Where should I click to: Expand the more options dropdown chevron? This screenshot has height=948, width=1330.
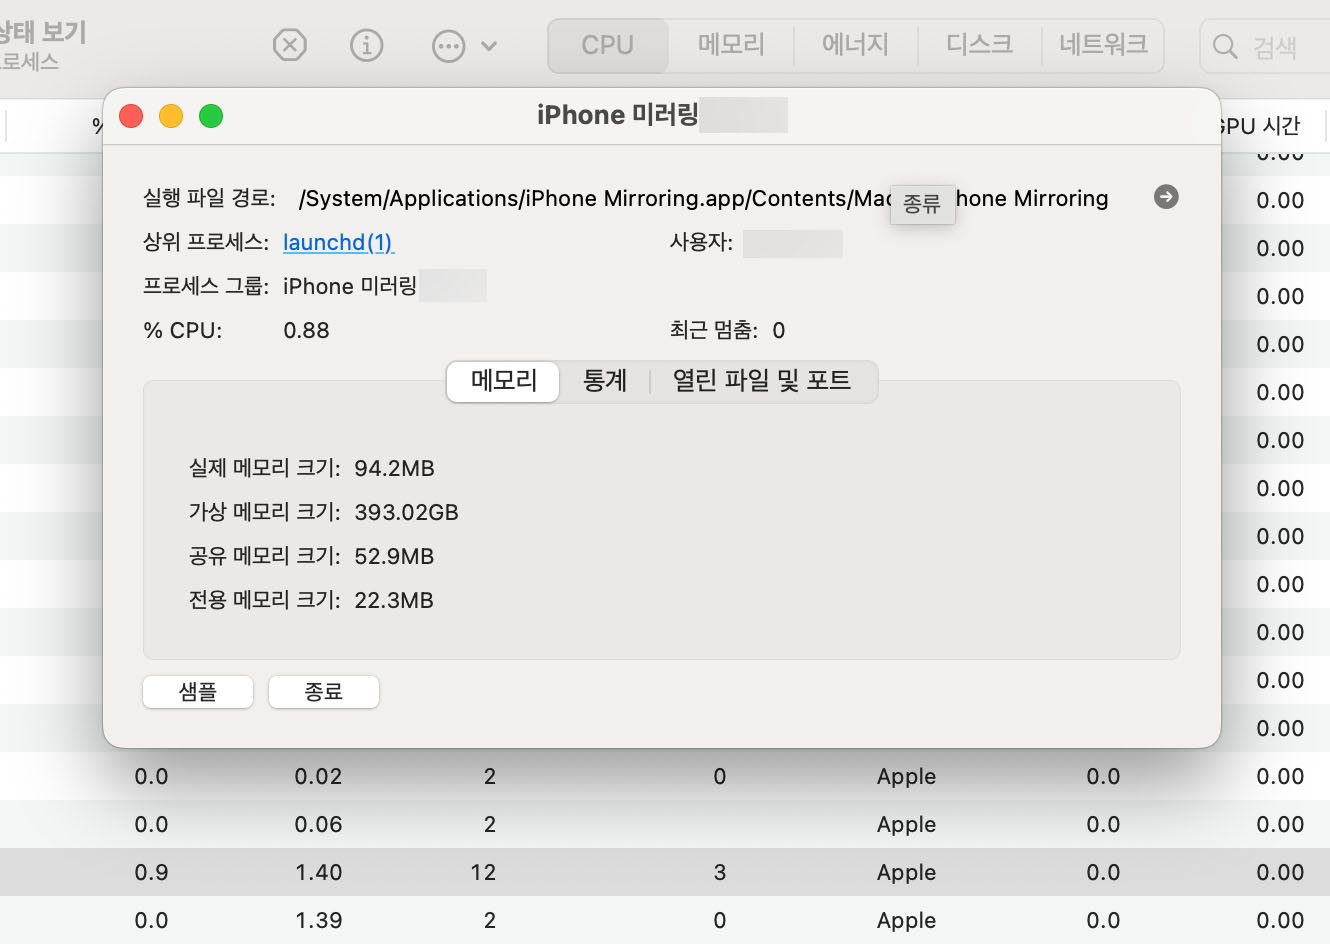[487, 45]
